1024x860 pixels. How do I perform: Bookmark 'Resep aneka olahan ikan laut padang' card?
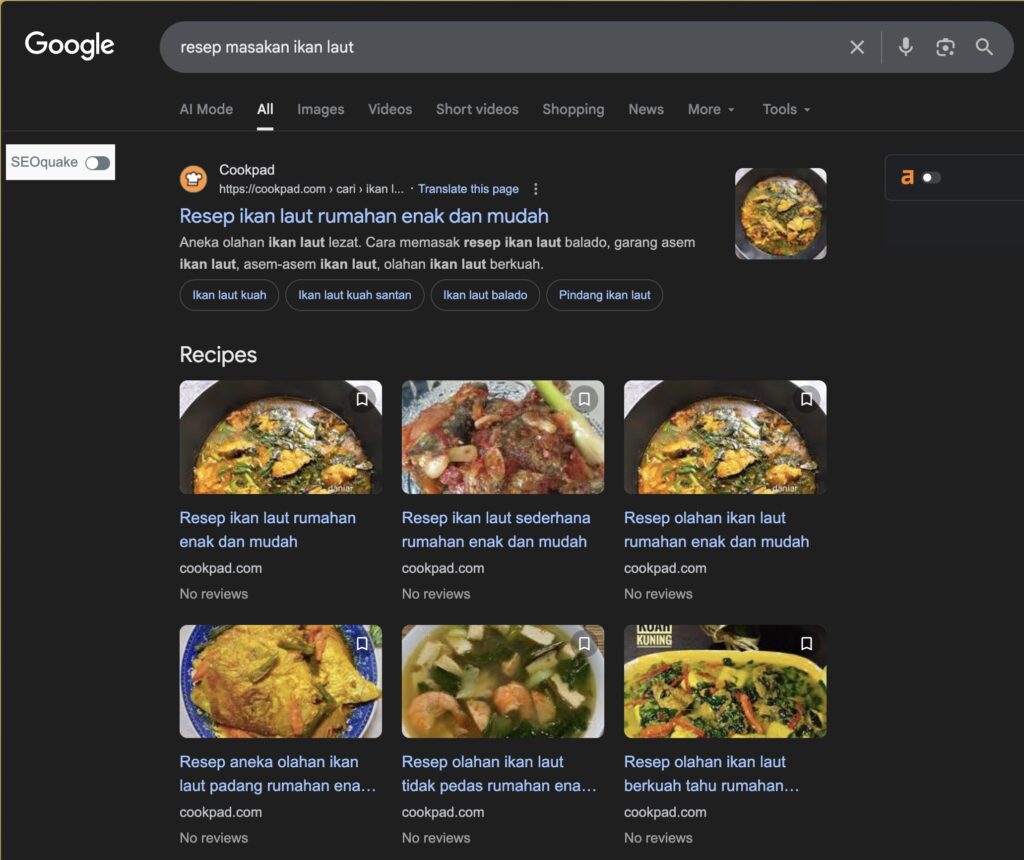coord(362,644)
